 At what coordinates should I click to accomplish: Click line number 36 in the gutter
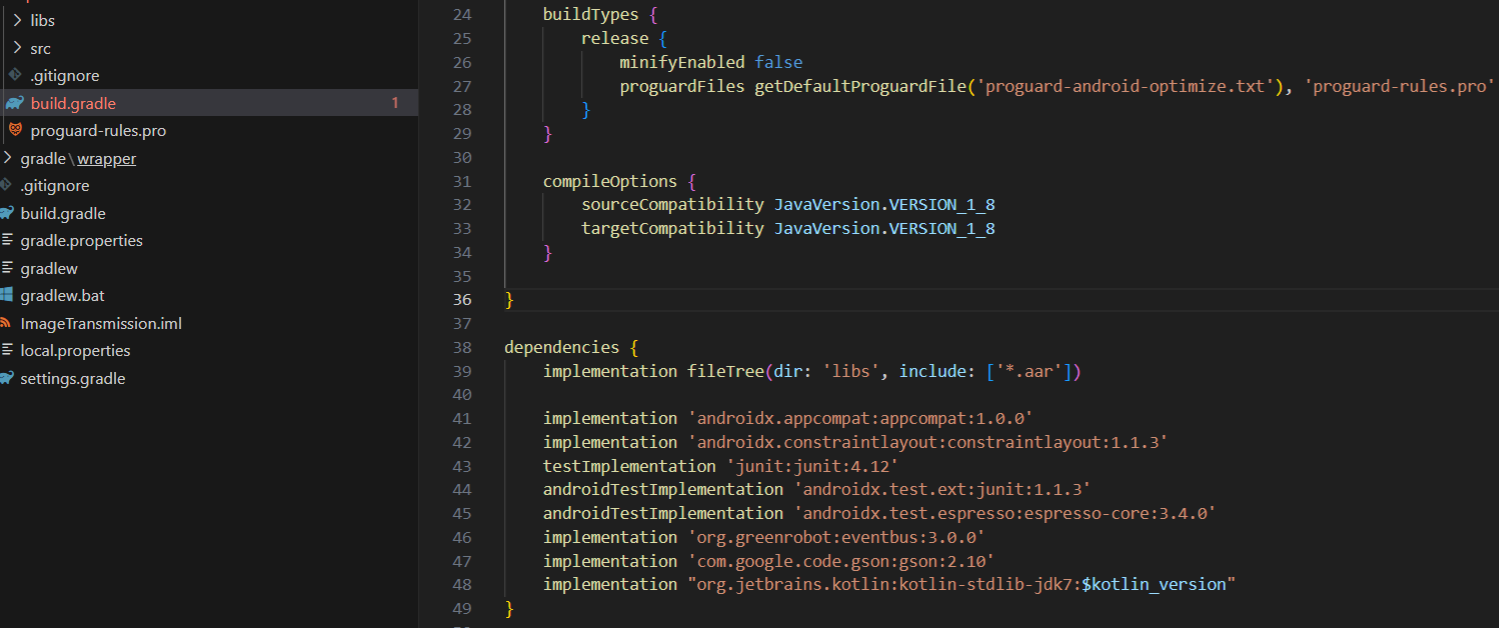(461, 300)
